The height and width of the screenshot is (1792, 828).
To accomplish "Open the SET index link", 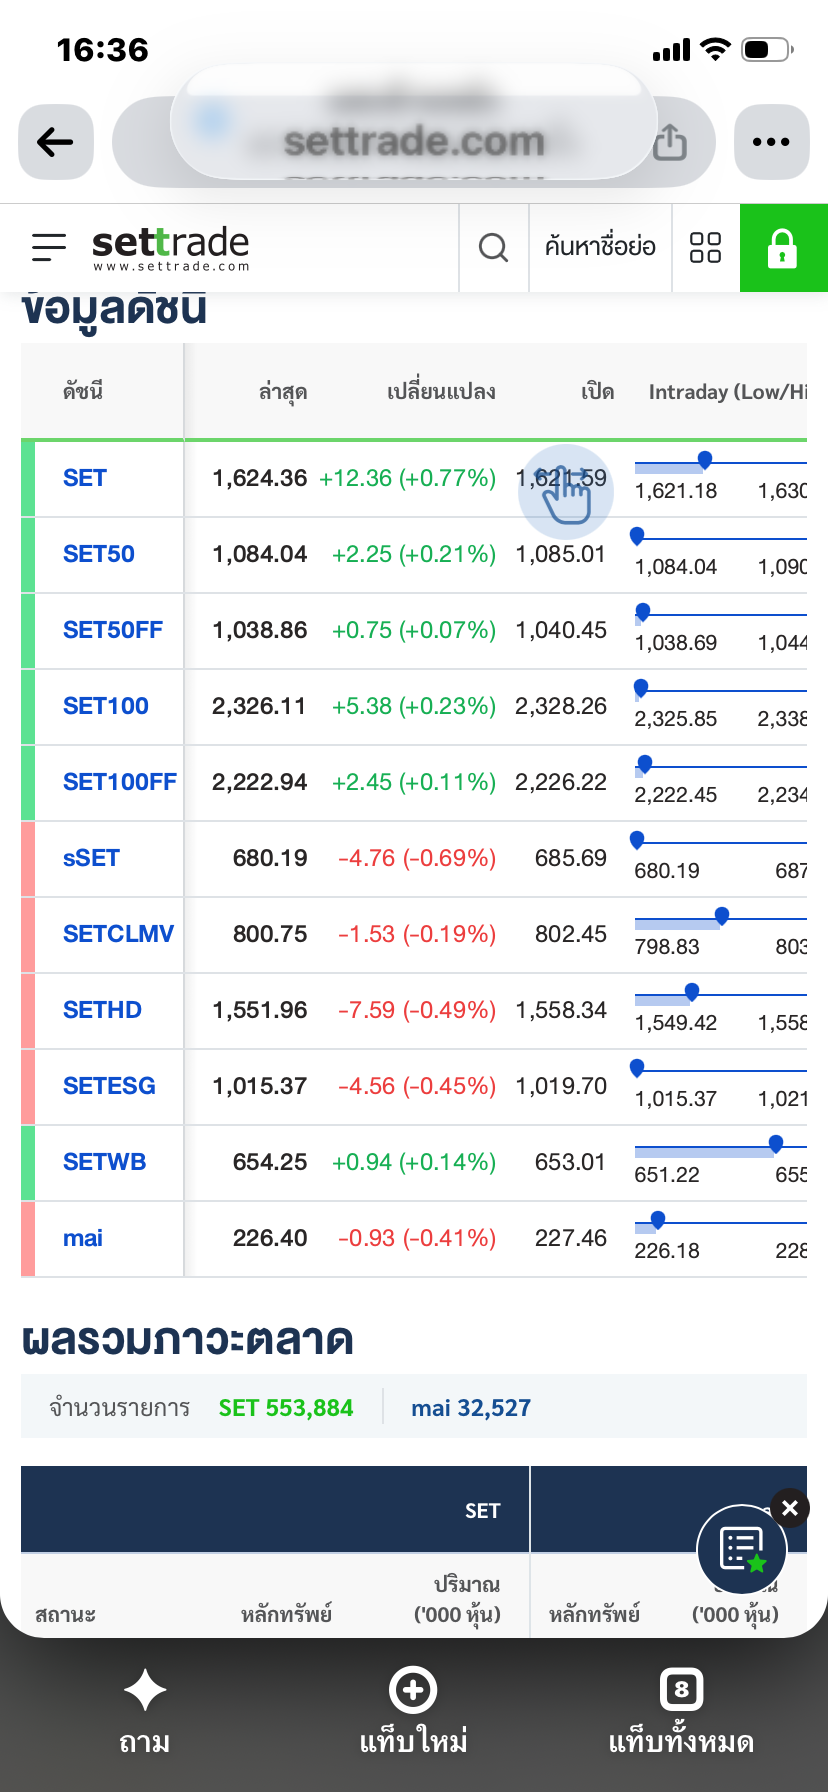I will tap(84, 478).
